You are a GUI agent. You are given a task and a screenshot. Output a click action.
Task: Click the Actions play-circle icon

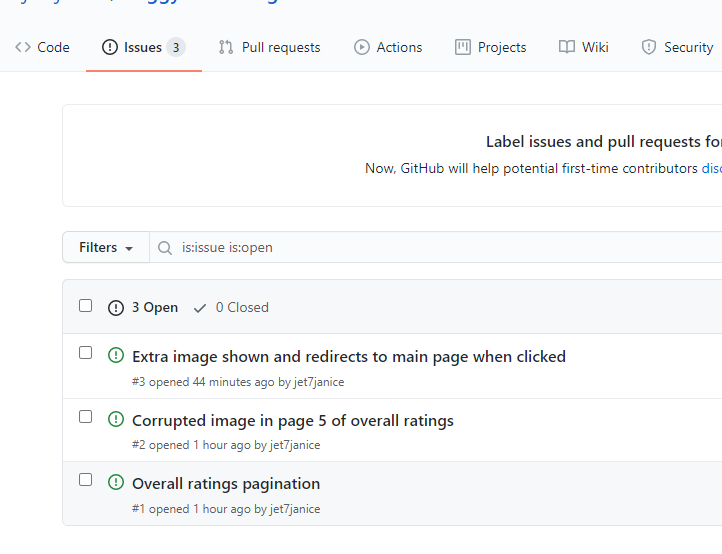click(362, 47)
